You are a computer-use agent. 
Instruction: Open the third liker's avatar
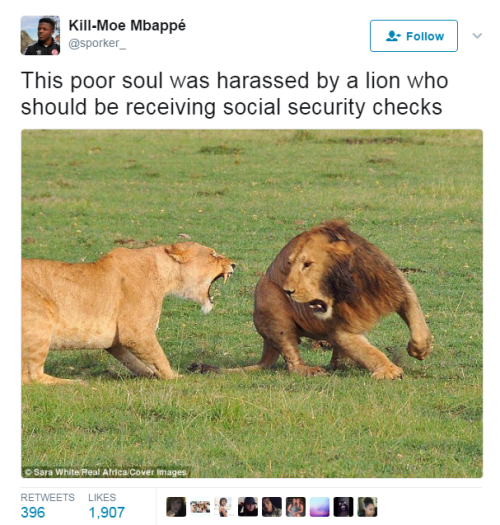click(224, 507)
